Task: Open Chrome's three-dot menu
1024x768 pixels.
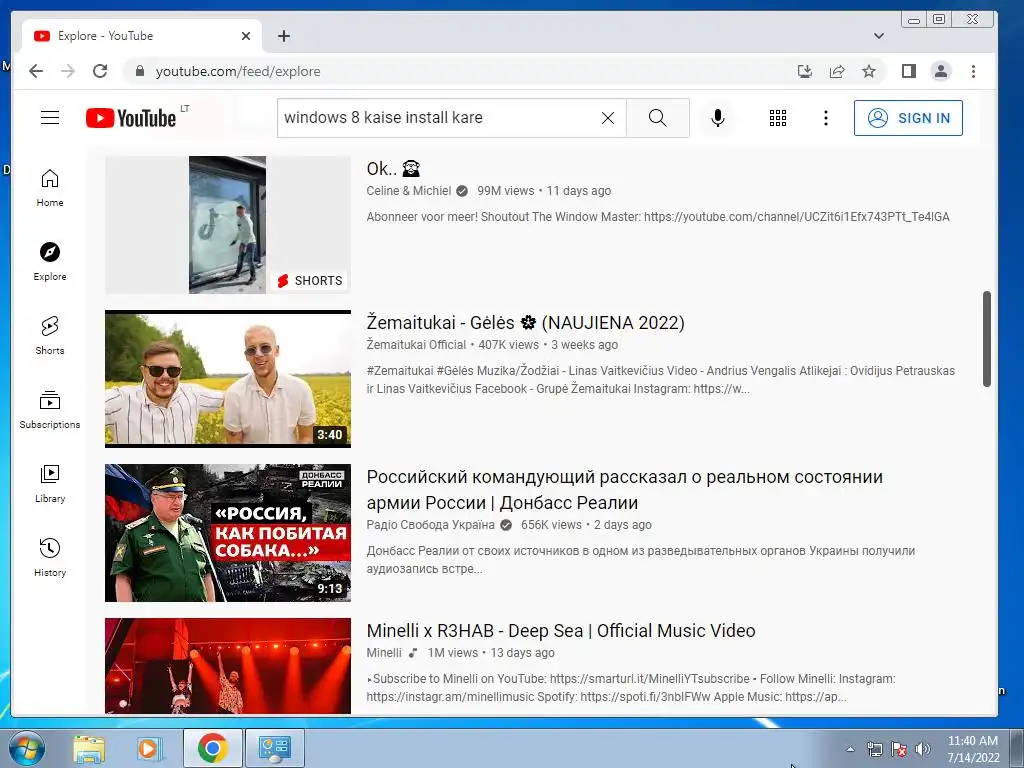Action: click(x=973, y=71)
